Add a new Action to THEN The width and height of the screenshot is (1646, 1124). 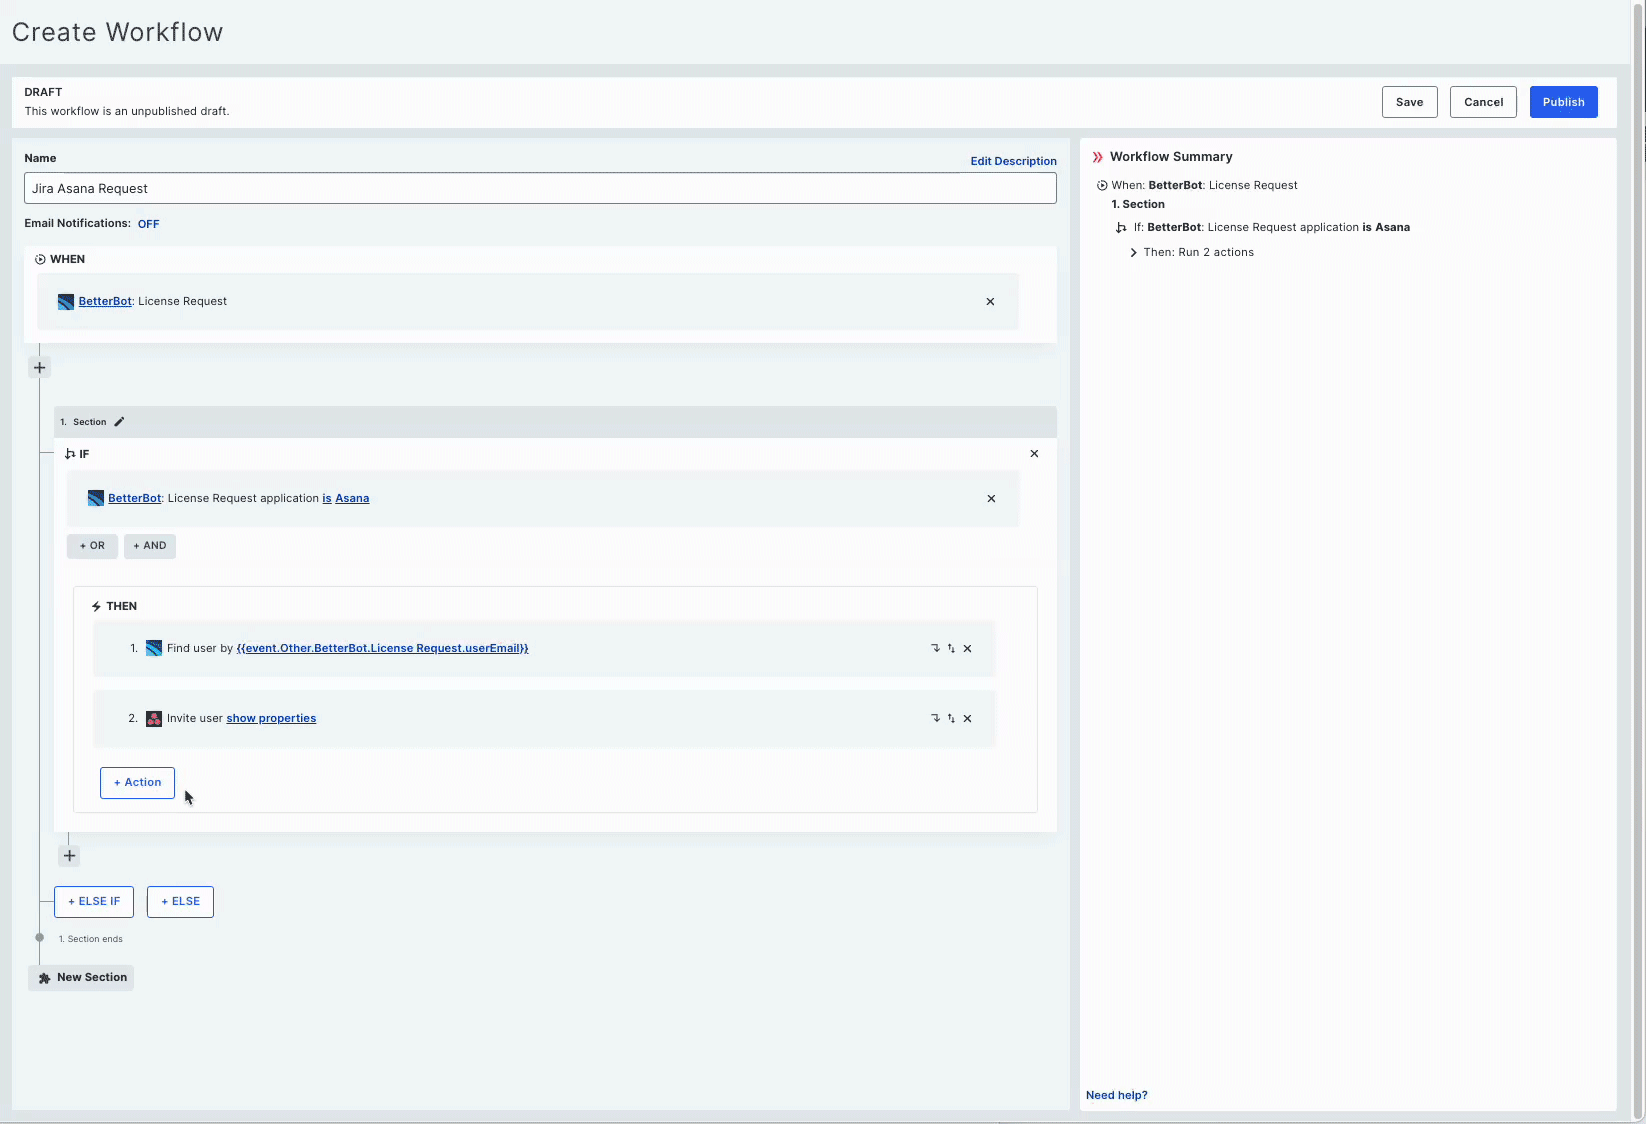click(137, 783)
